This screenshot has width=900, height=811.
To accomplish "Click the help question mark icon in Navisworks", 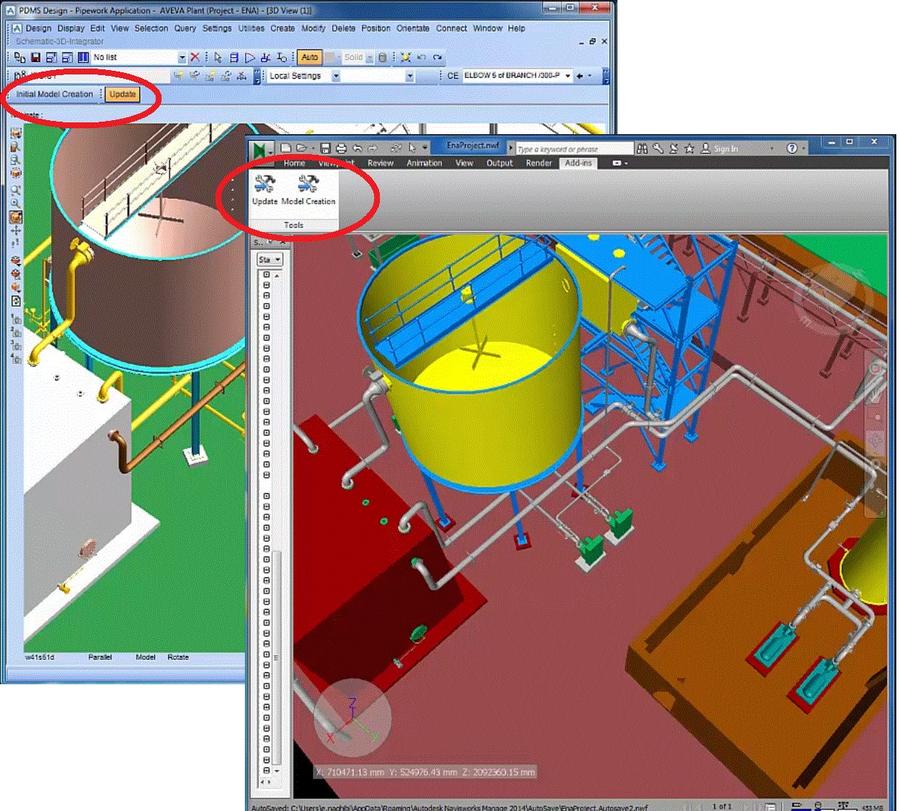I will point(792,148).
